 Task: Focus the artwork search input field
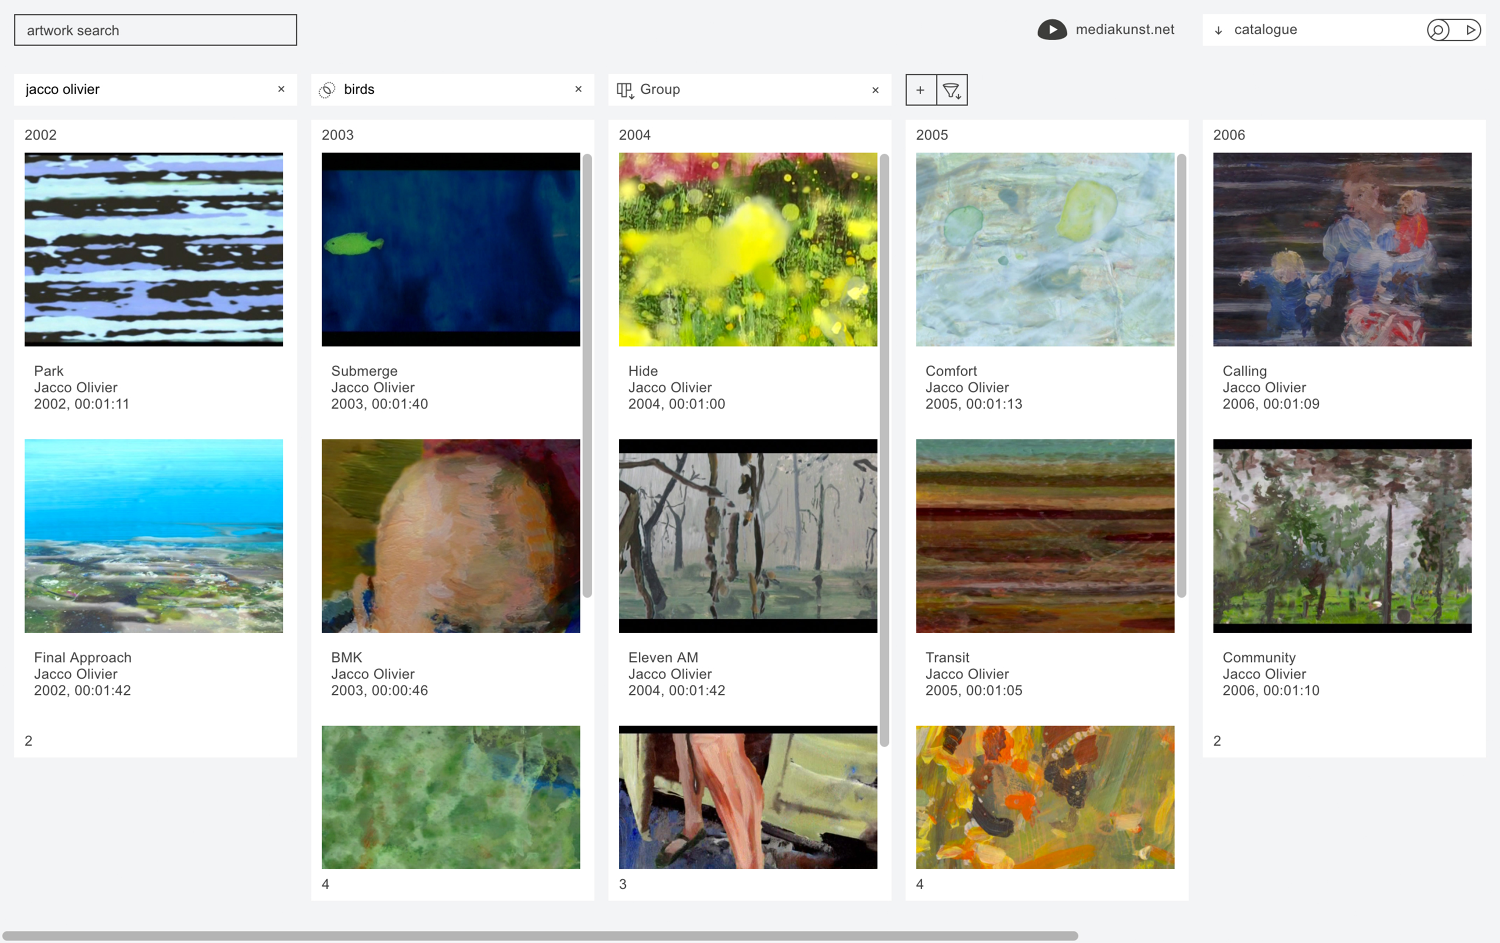[155, 30]
